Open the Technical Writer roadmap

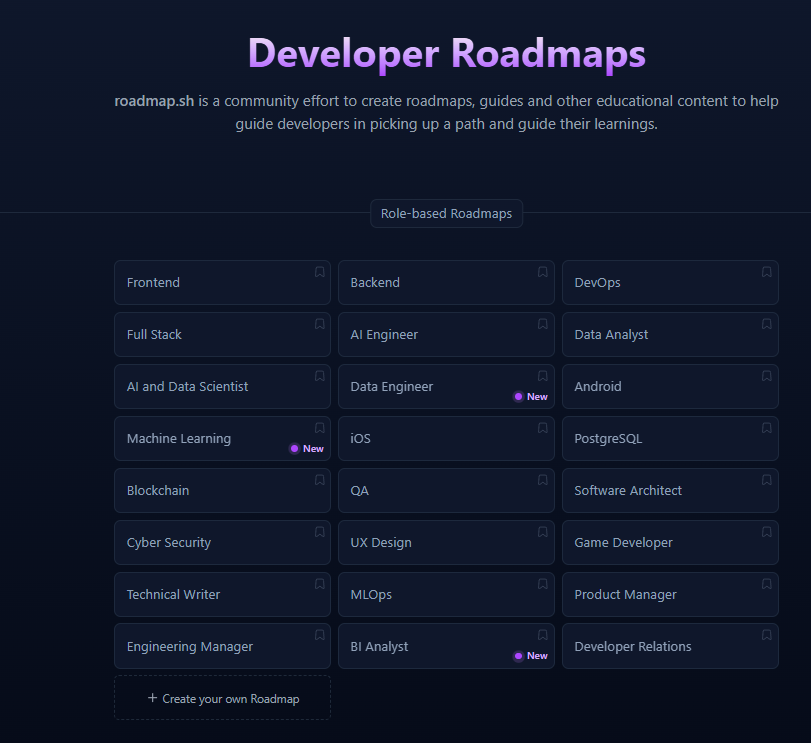pyautogui.click(x=222, y=594)
